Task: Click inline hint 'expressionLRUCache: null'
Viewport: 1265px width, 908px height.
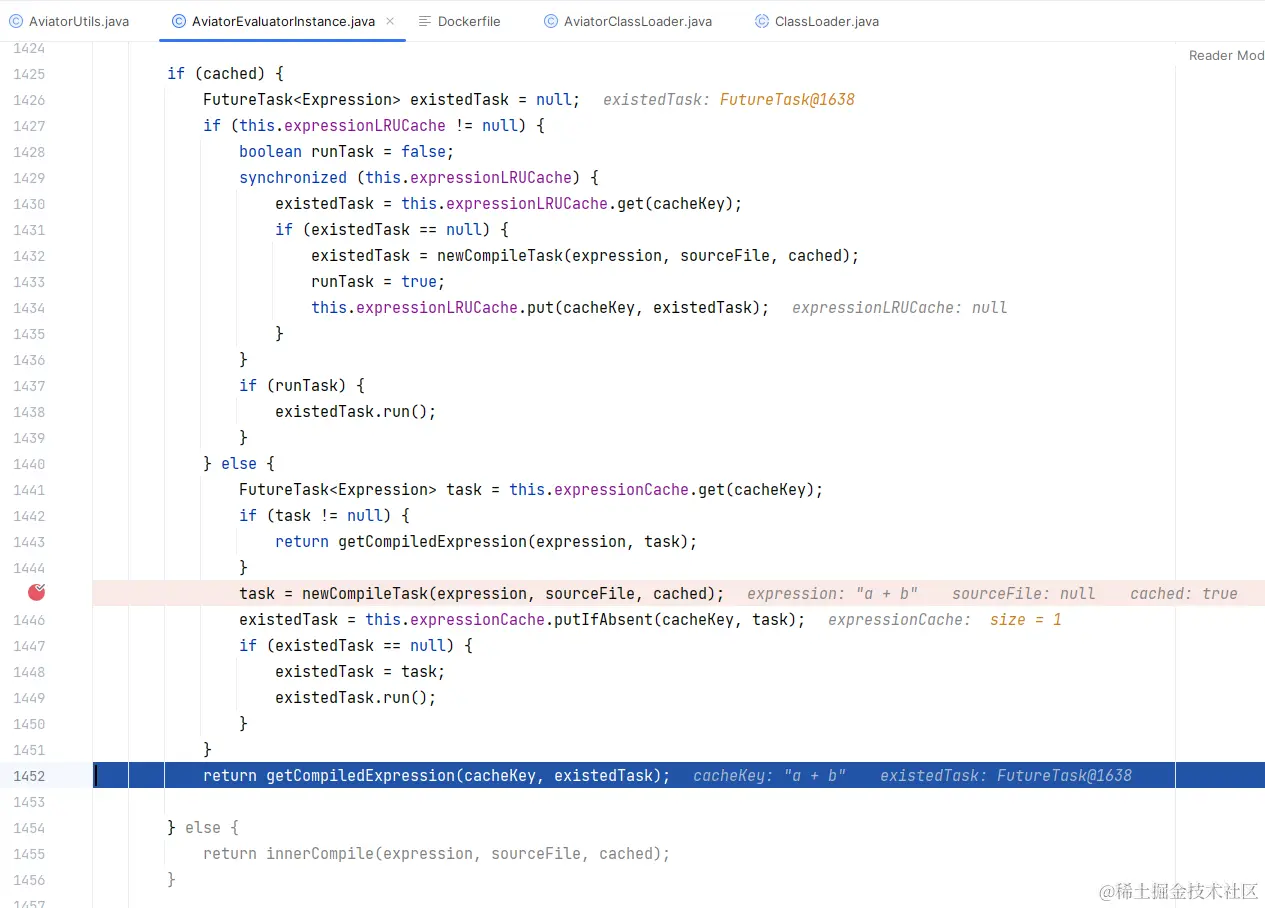Action: (899, 308)
